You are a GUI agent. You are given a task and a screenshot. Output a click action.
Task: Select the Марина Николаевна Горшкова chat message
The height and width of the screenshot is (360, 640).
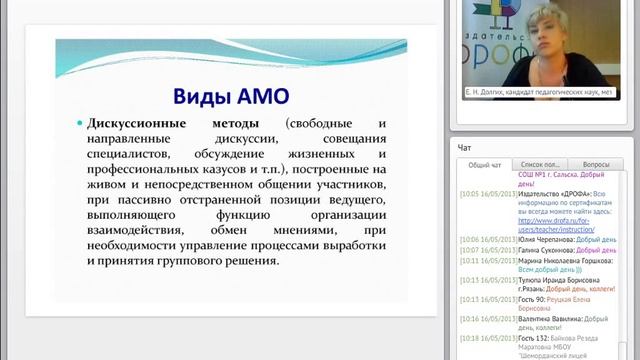pos(538,265)
